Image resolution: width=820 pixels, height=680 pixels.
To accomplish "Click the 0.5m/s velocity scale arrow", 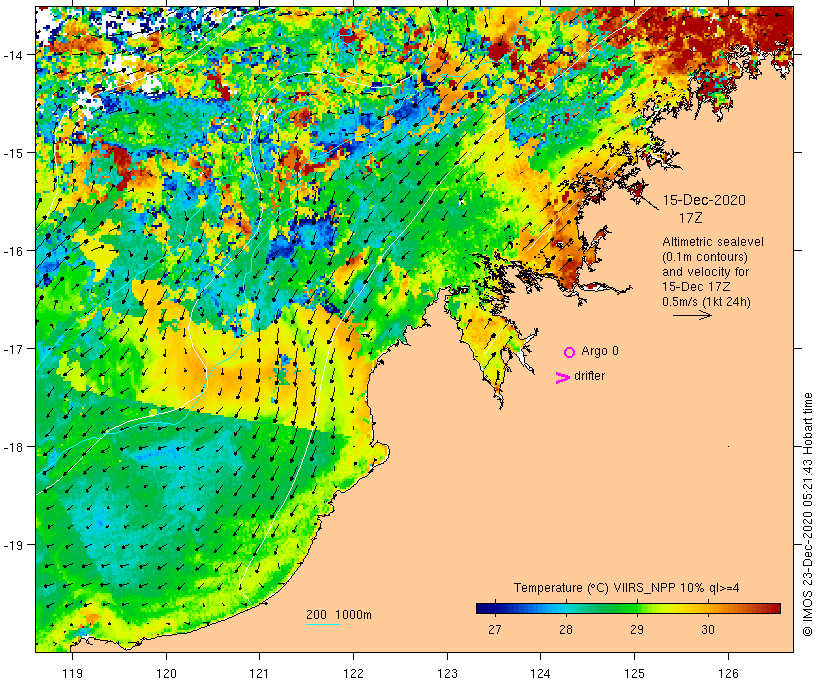I will [x=692, y=315].
